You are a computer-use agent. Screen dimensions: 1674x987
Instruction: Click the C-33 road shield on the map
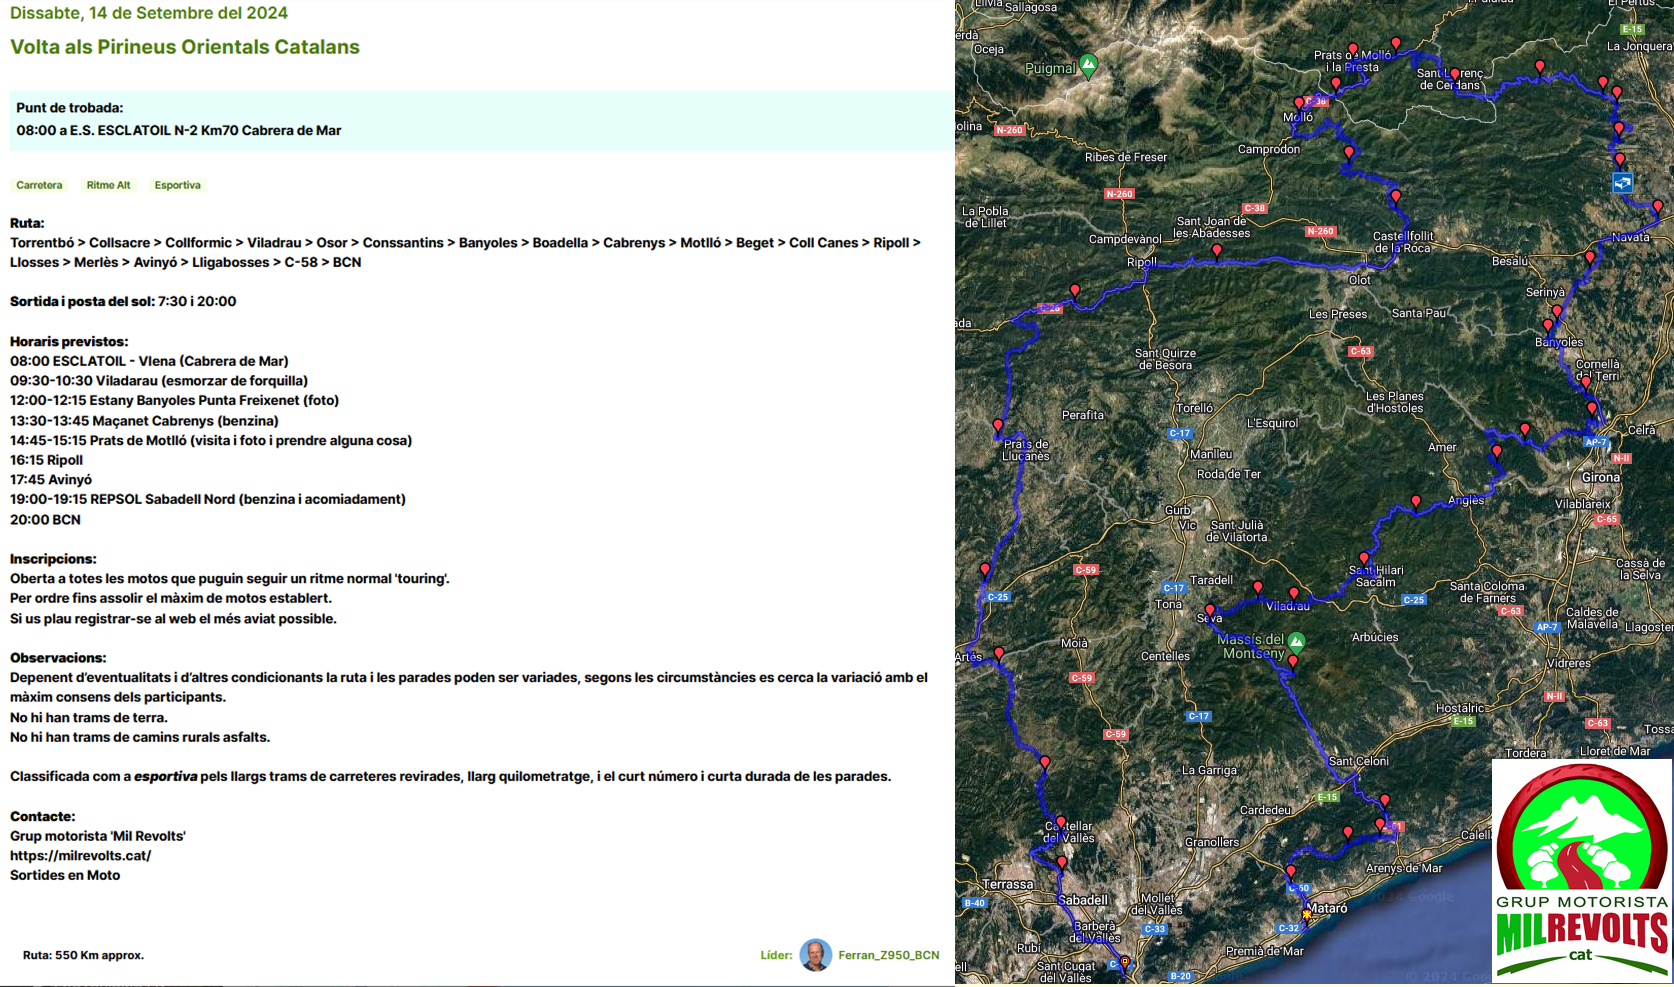1154,929
